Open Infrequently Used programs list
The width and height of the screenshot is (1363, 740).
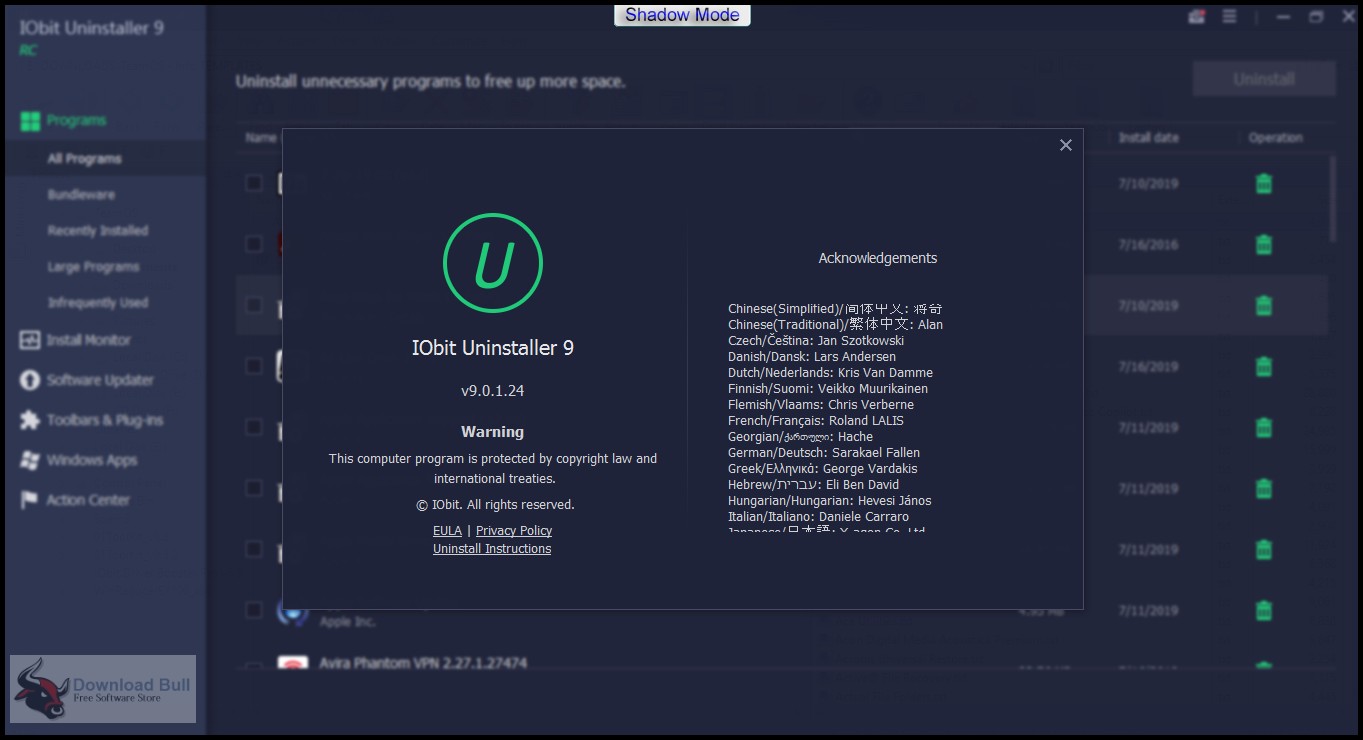[98, 303]
